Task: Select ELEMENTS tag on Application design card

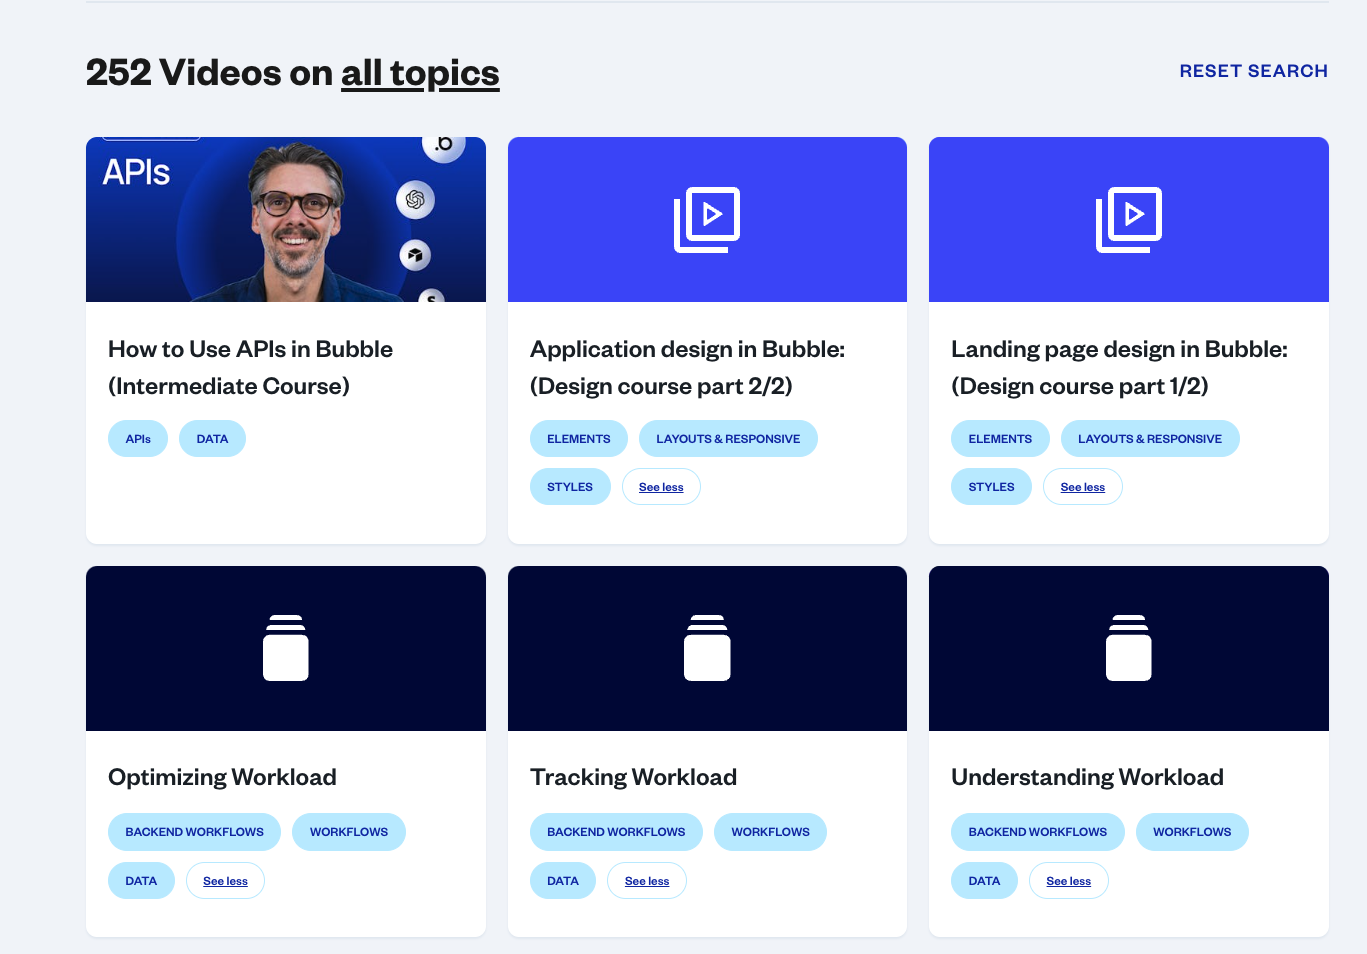Action: click(579, 439)
